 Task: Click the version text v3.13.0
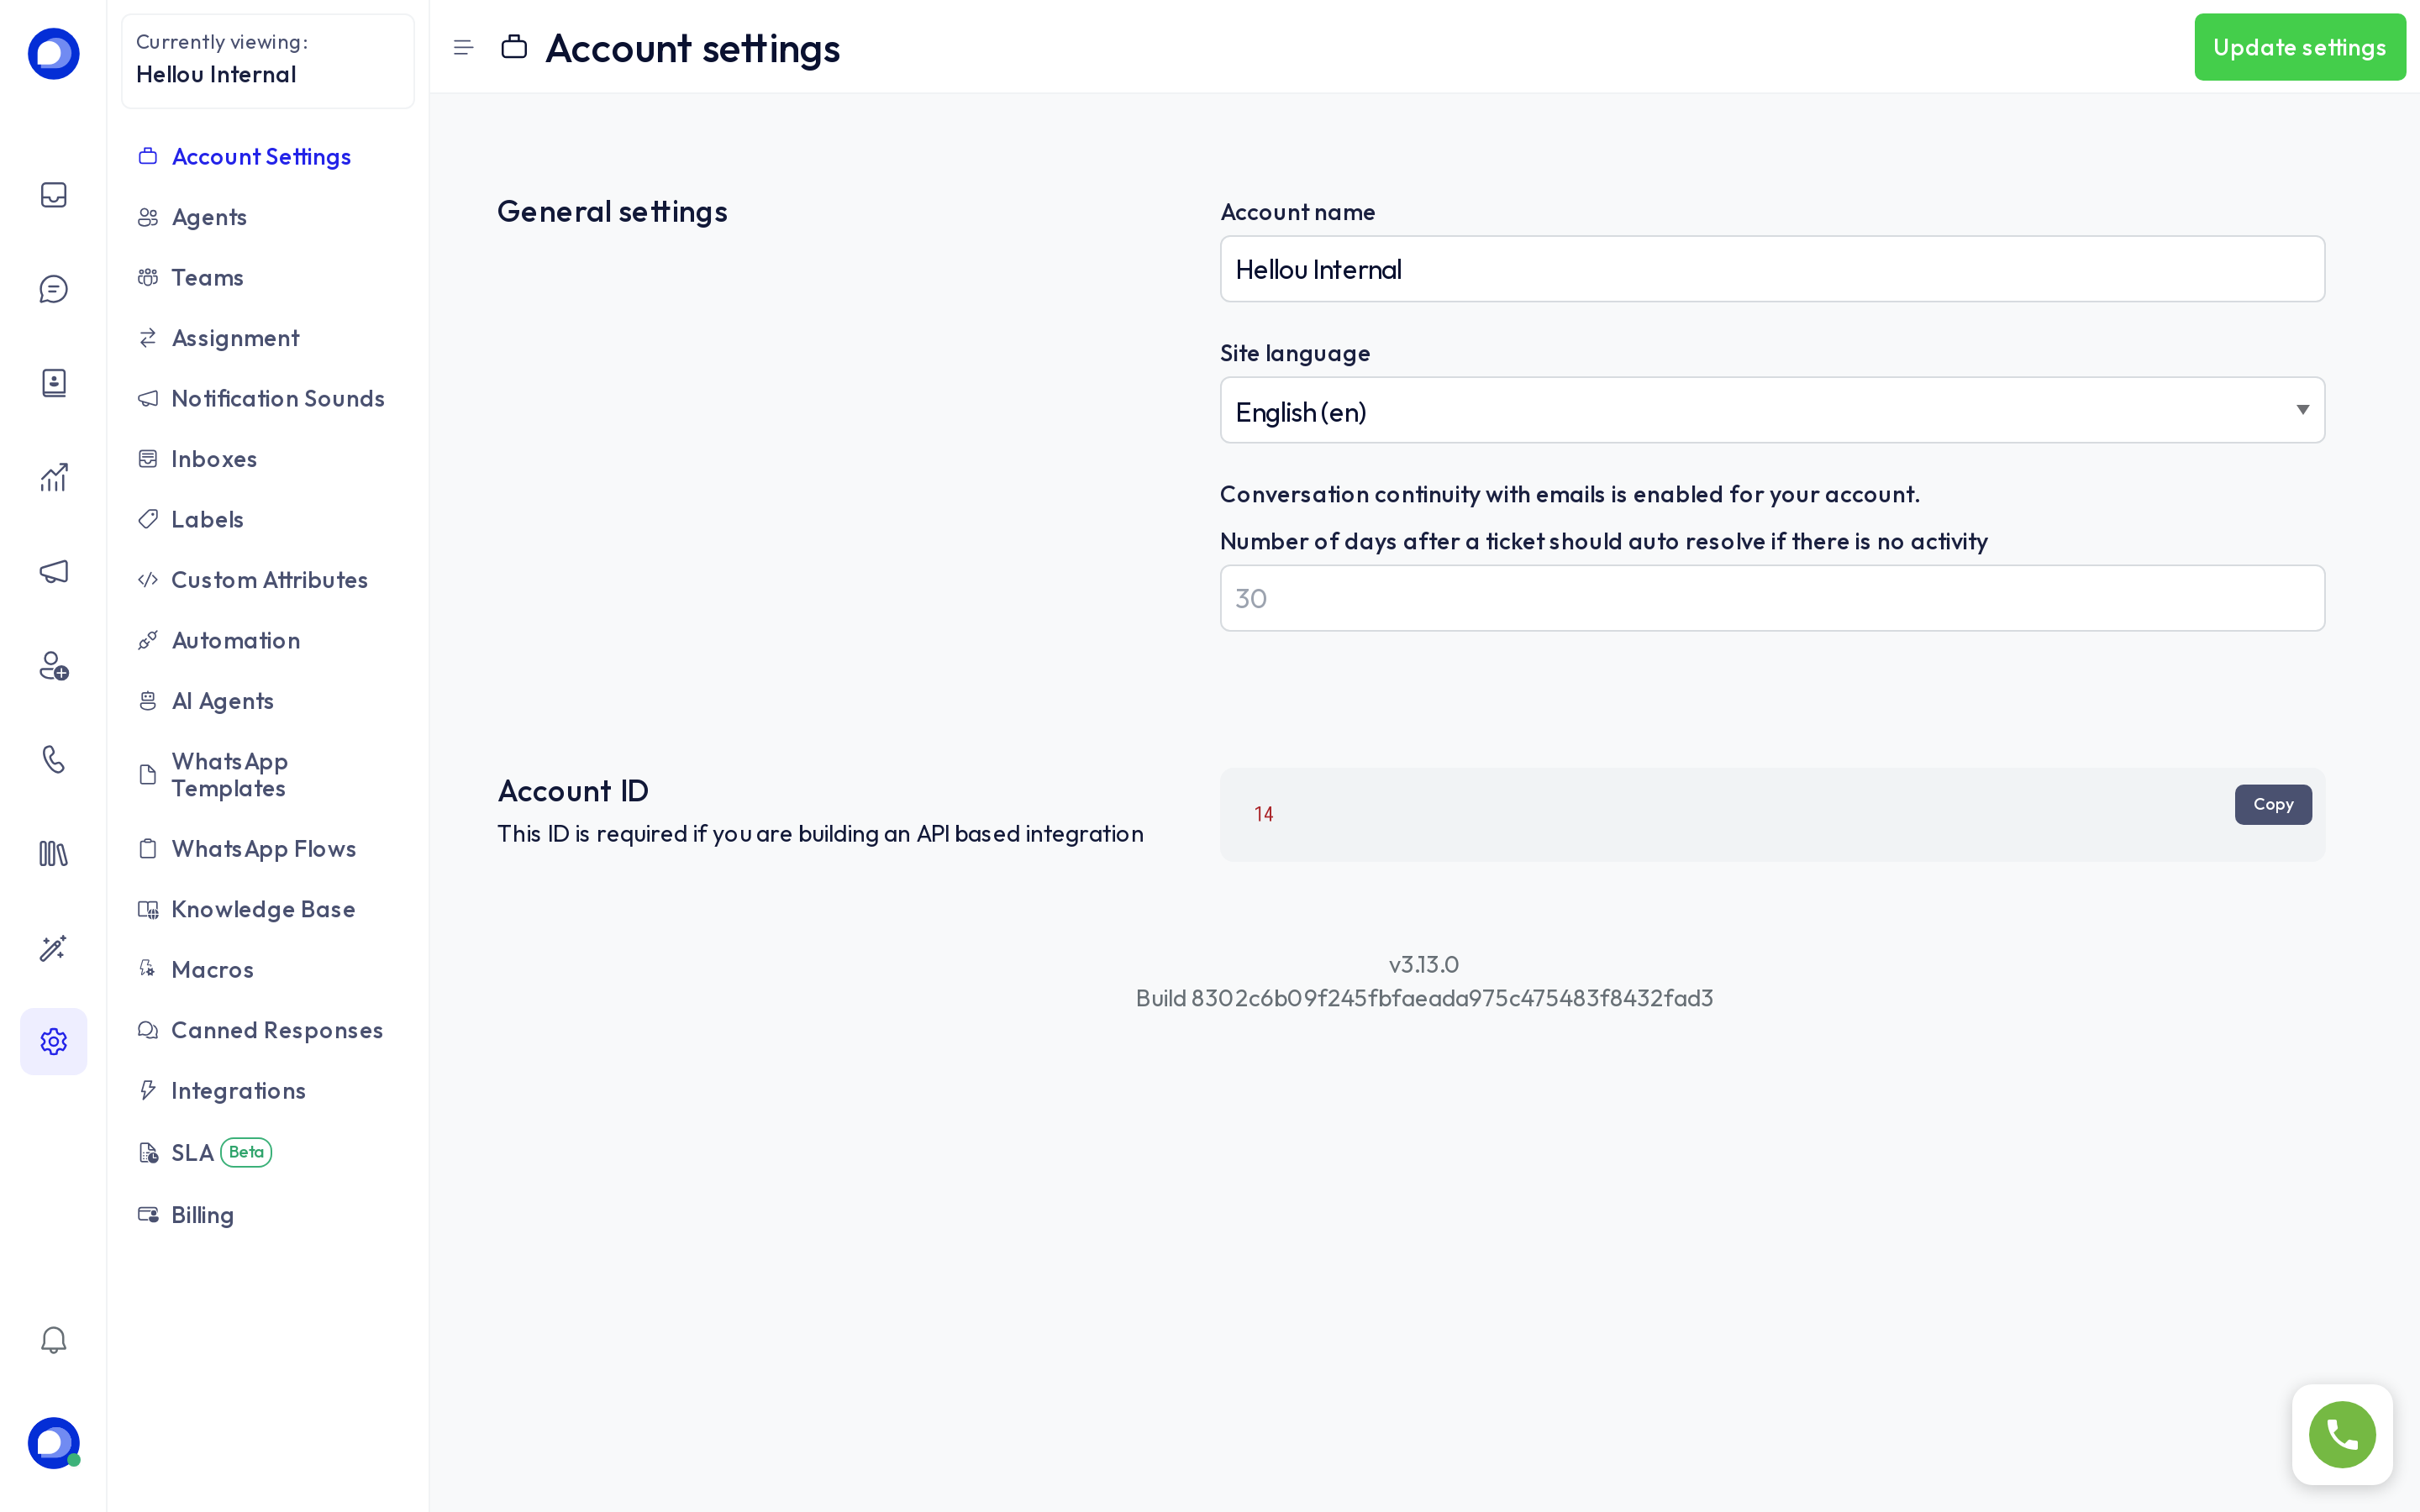tap(1424, 965)
